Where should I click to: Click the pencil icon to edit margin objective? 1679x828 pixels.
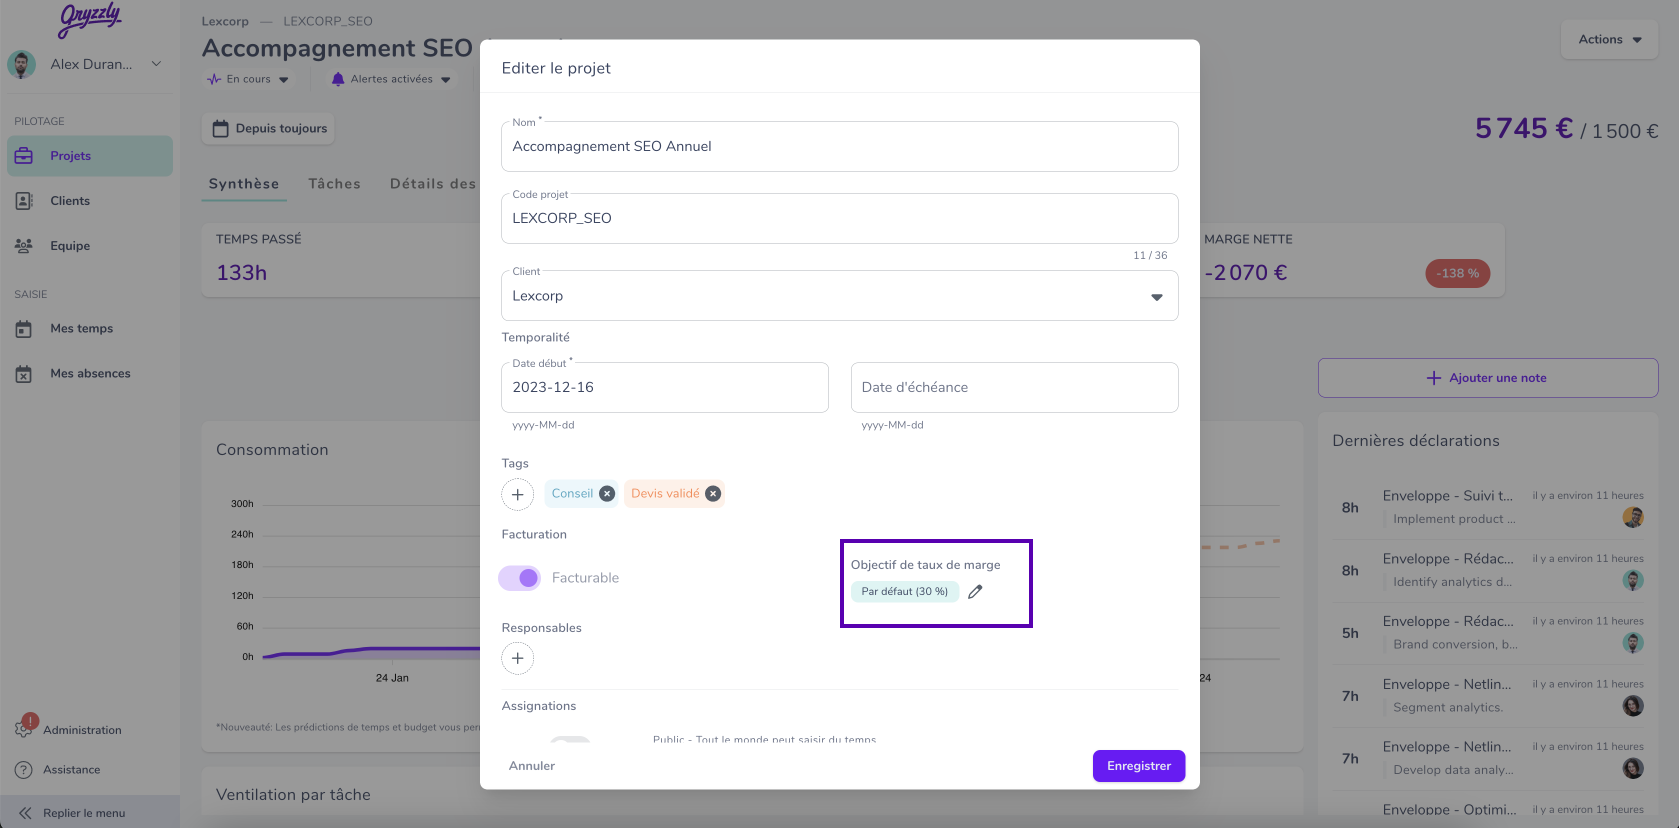coord(975,592)
